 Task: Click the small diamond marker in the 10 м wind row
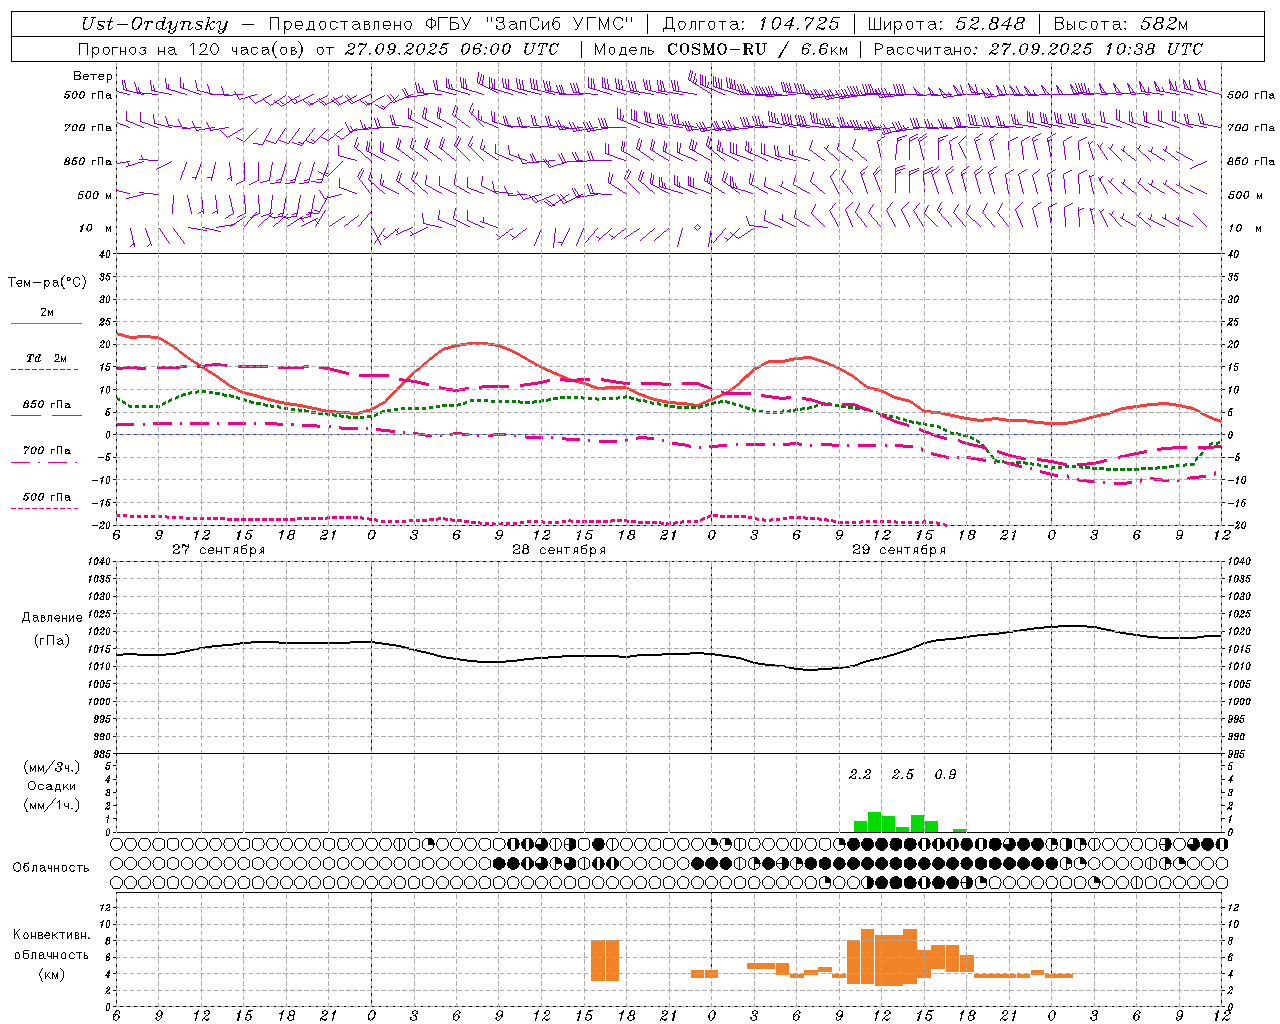point(697,227)
